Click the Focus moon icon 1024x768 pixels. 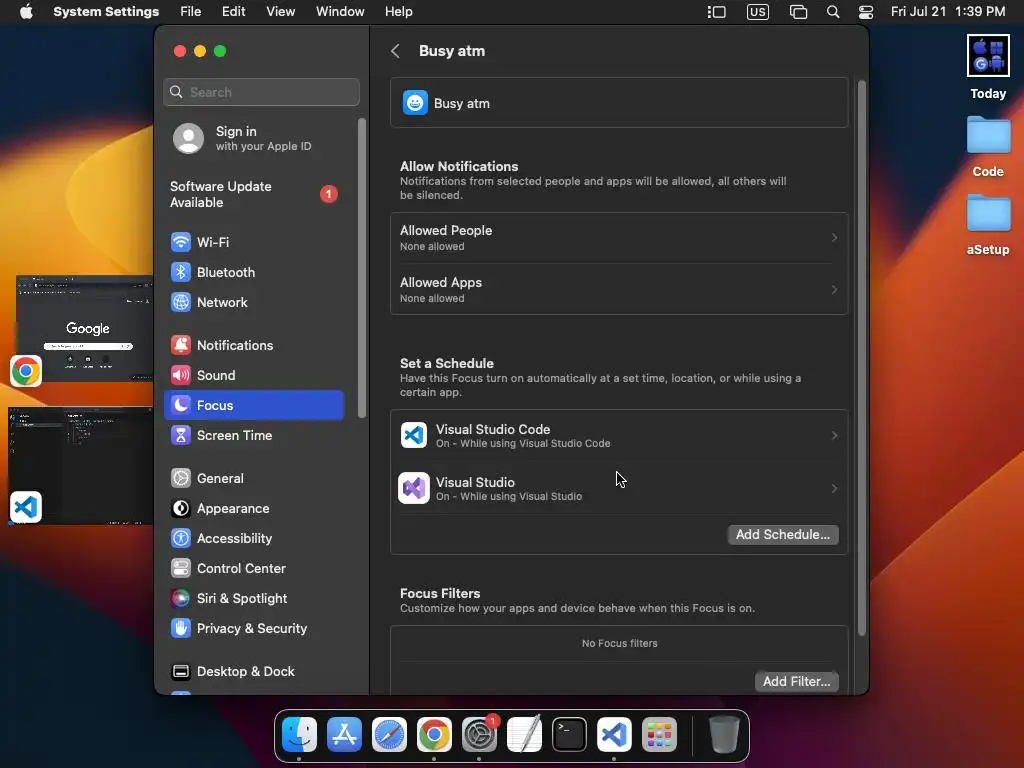pos(181,406)
